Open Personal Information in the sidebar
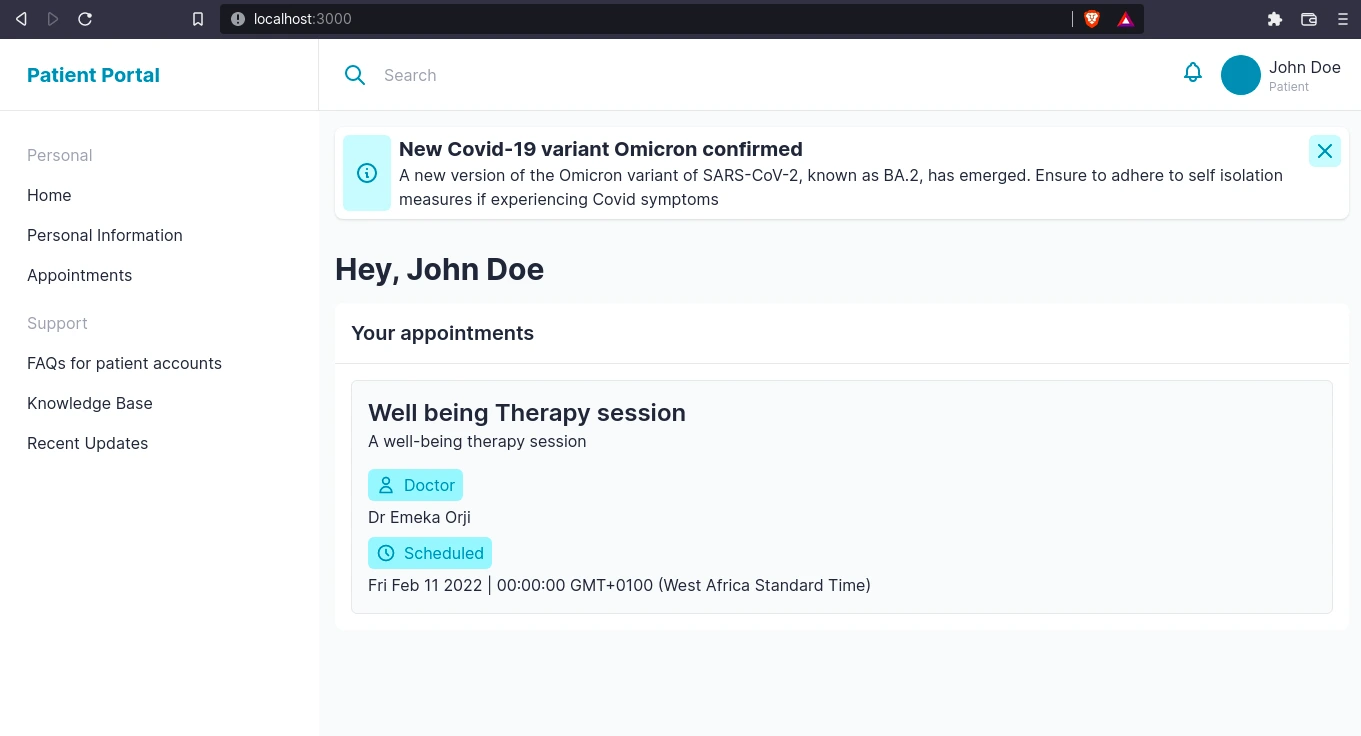This screenshot has height=736, width=1361. [105, 235]
